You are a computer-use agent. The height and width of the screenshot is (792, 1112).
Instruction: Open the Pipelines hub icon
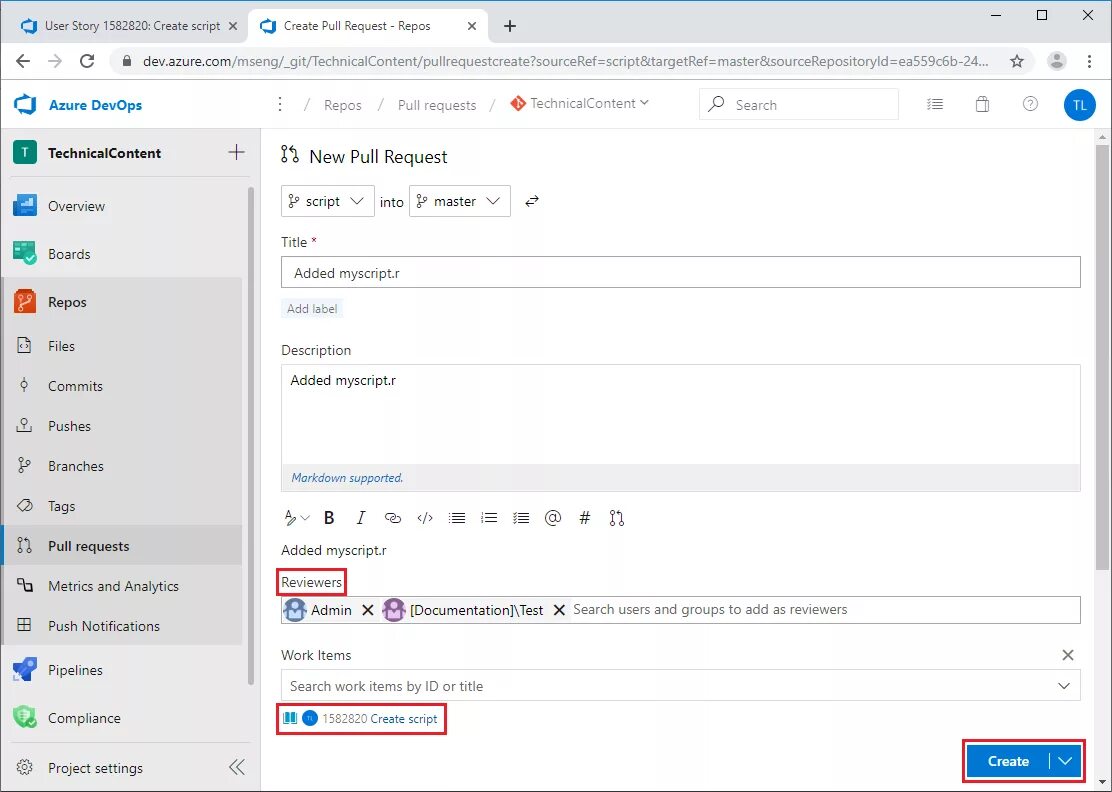pos(25,669)
